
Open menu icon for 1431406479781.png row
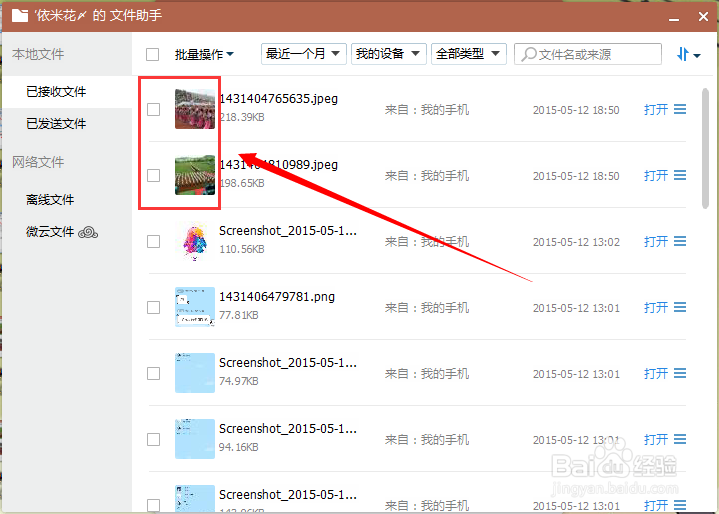click(x=680, y=308)
